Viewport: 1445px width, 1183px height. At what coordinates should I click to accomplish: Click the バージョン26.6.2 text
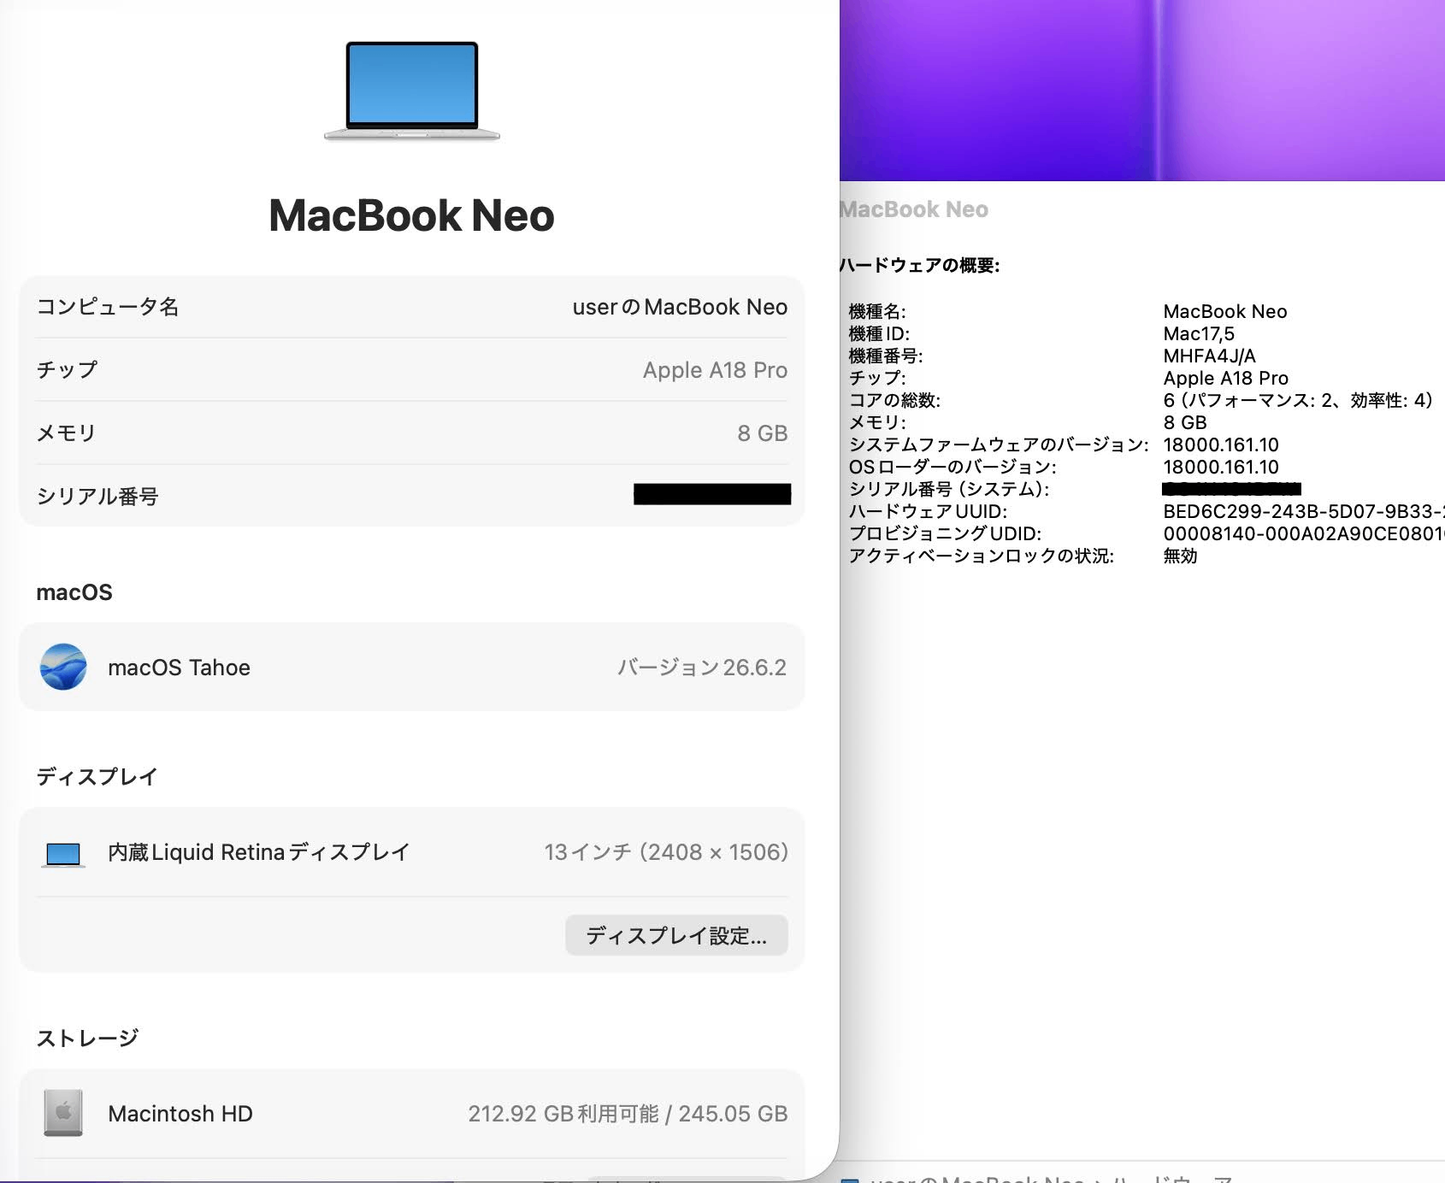pos(702,667)
